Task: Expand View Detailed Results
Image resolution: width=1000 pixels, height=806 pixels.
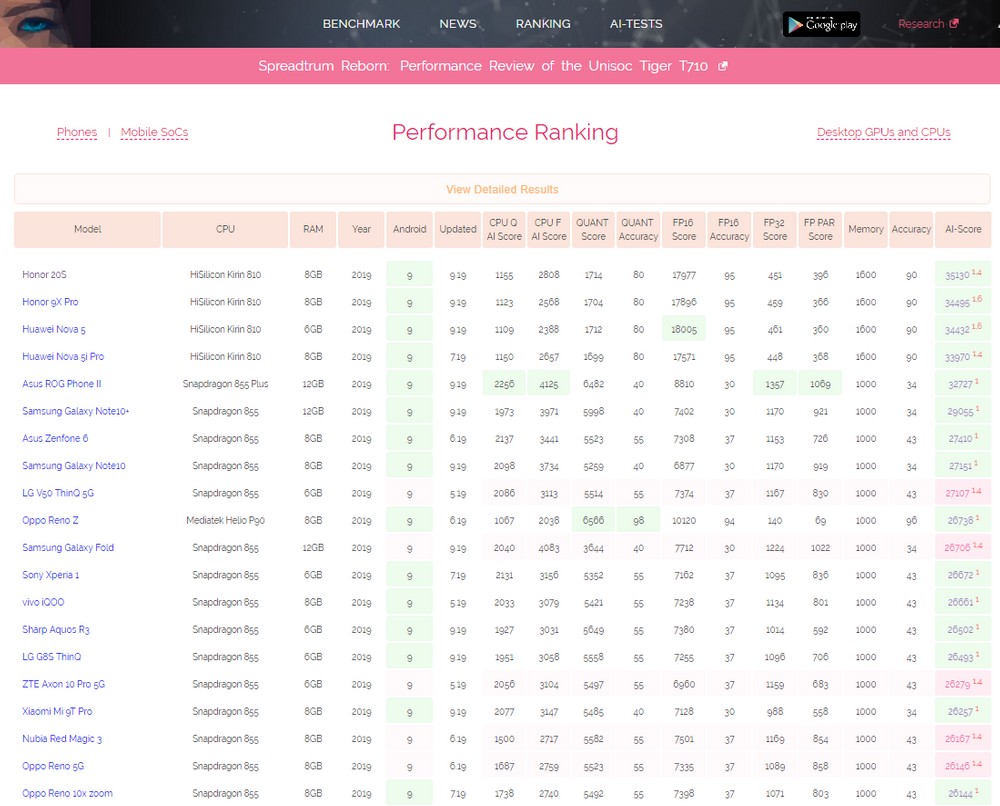Action: (502, 189)
